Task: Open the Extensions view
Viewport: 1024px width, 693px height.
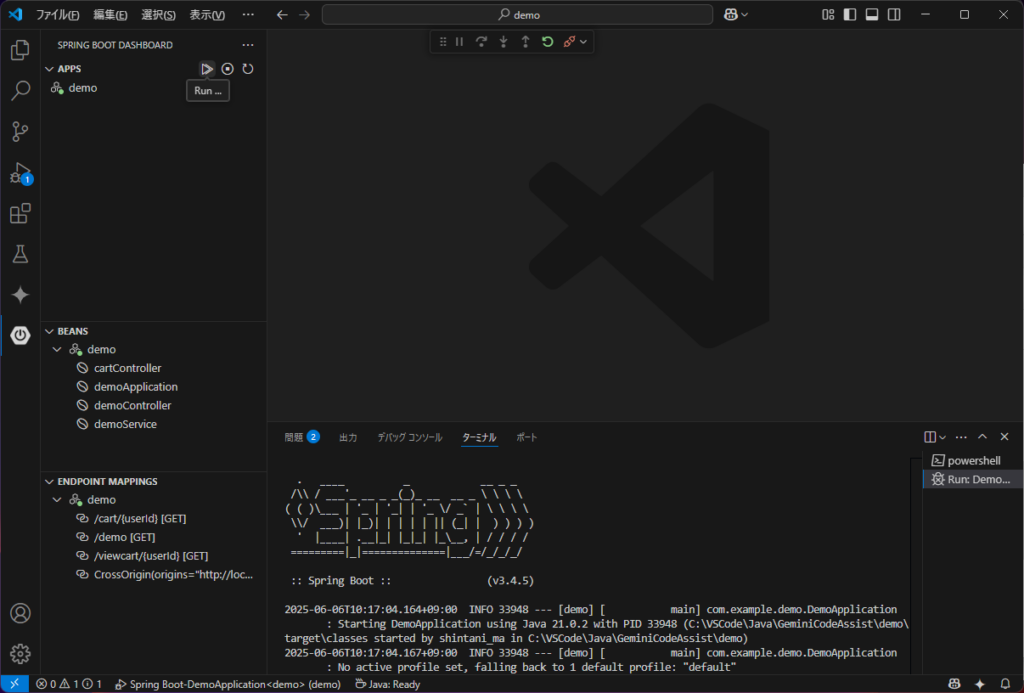Action: point(20,214)
